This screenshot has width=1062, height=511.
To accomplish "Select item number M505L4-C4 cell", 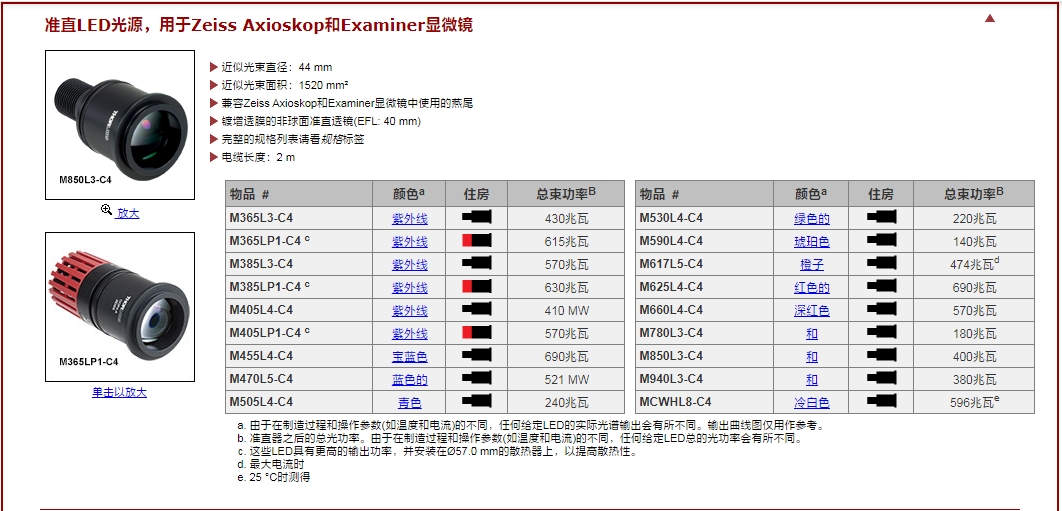I will [x=299, y=402].
